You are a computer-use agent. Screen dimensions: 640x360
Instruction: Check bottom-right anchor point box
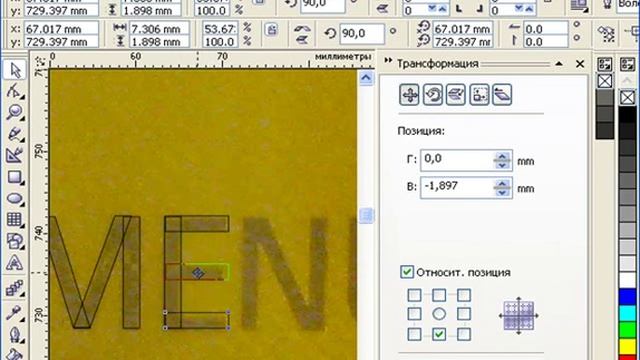464,334
